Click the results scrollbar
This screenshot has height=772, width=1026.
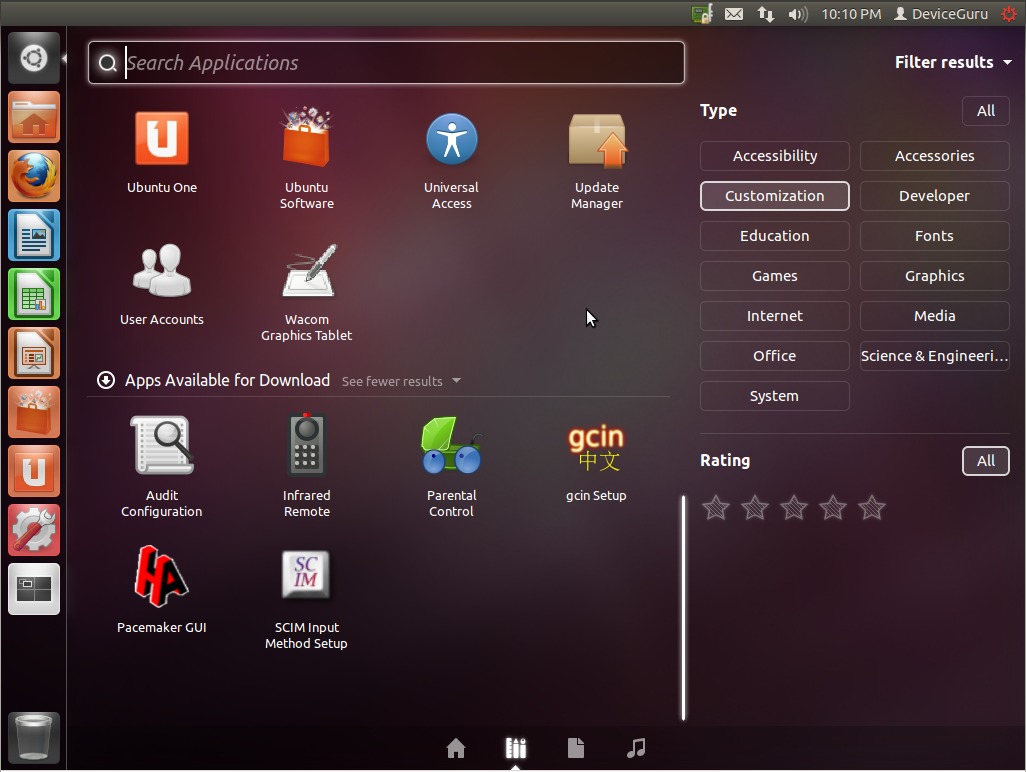[683, 607]
